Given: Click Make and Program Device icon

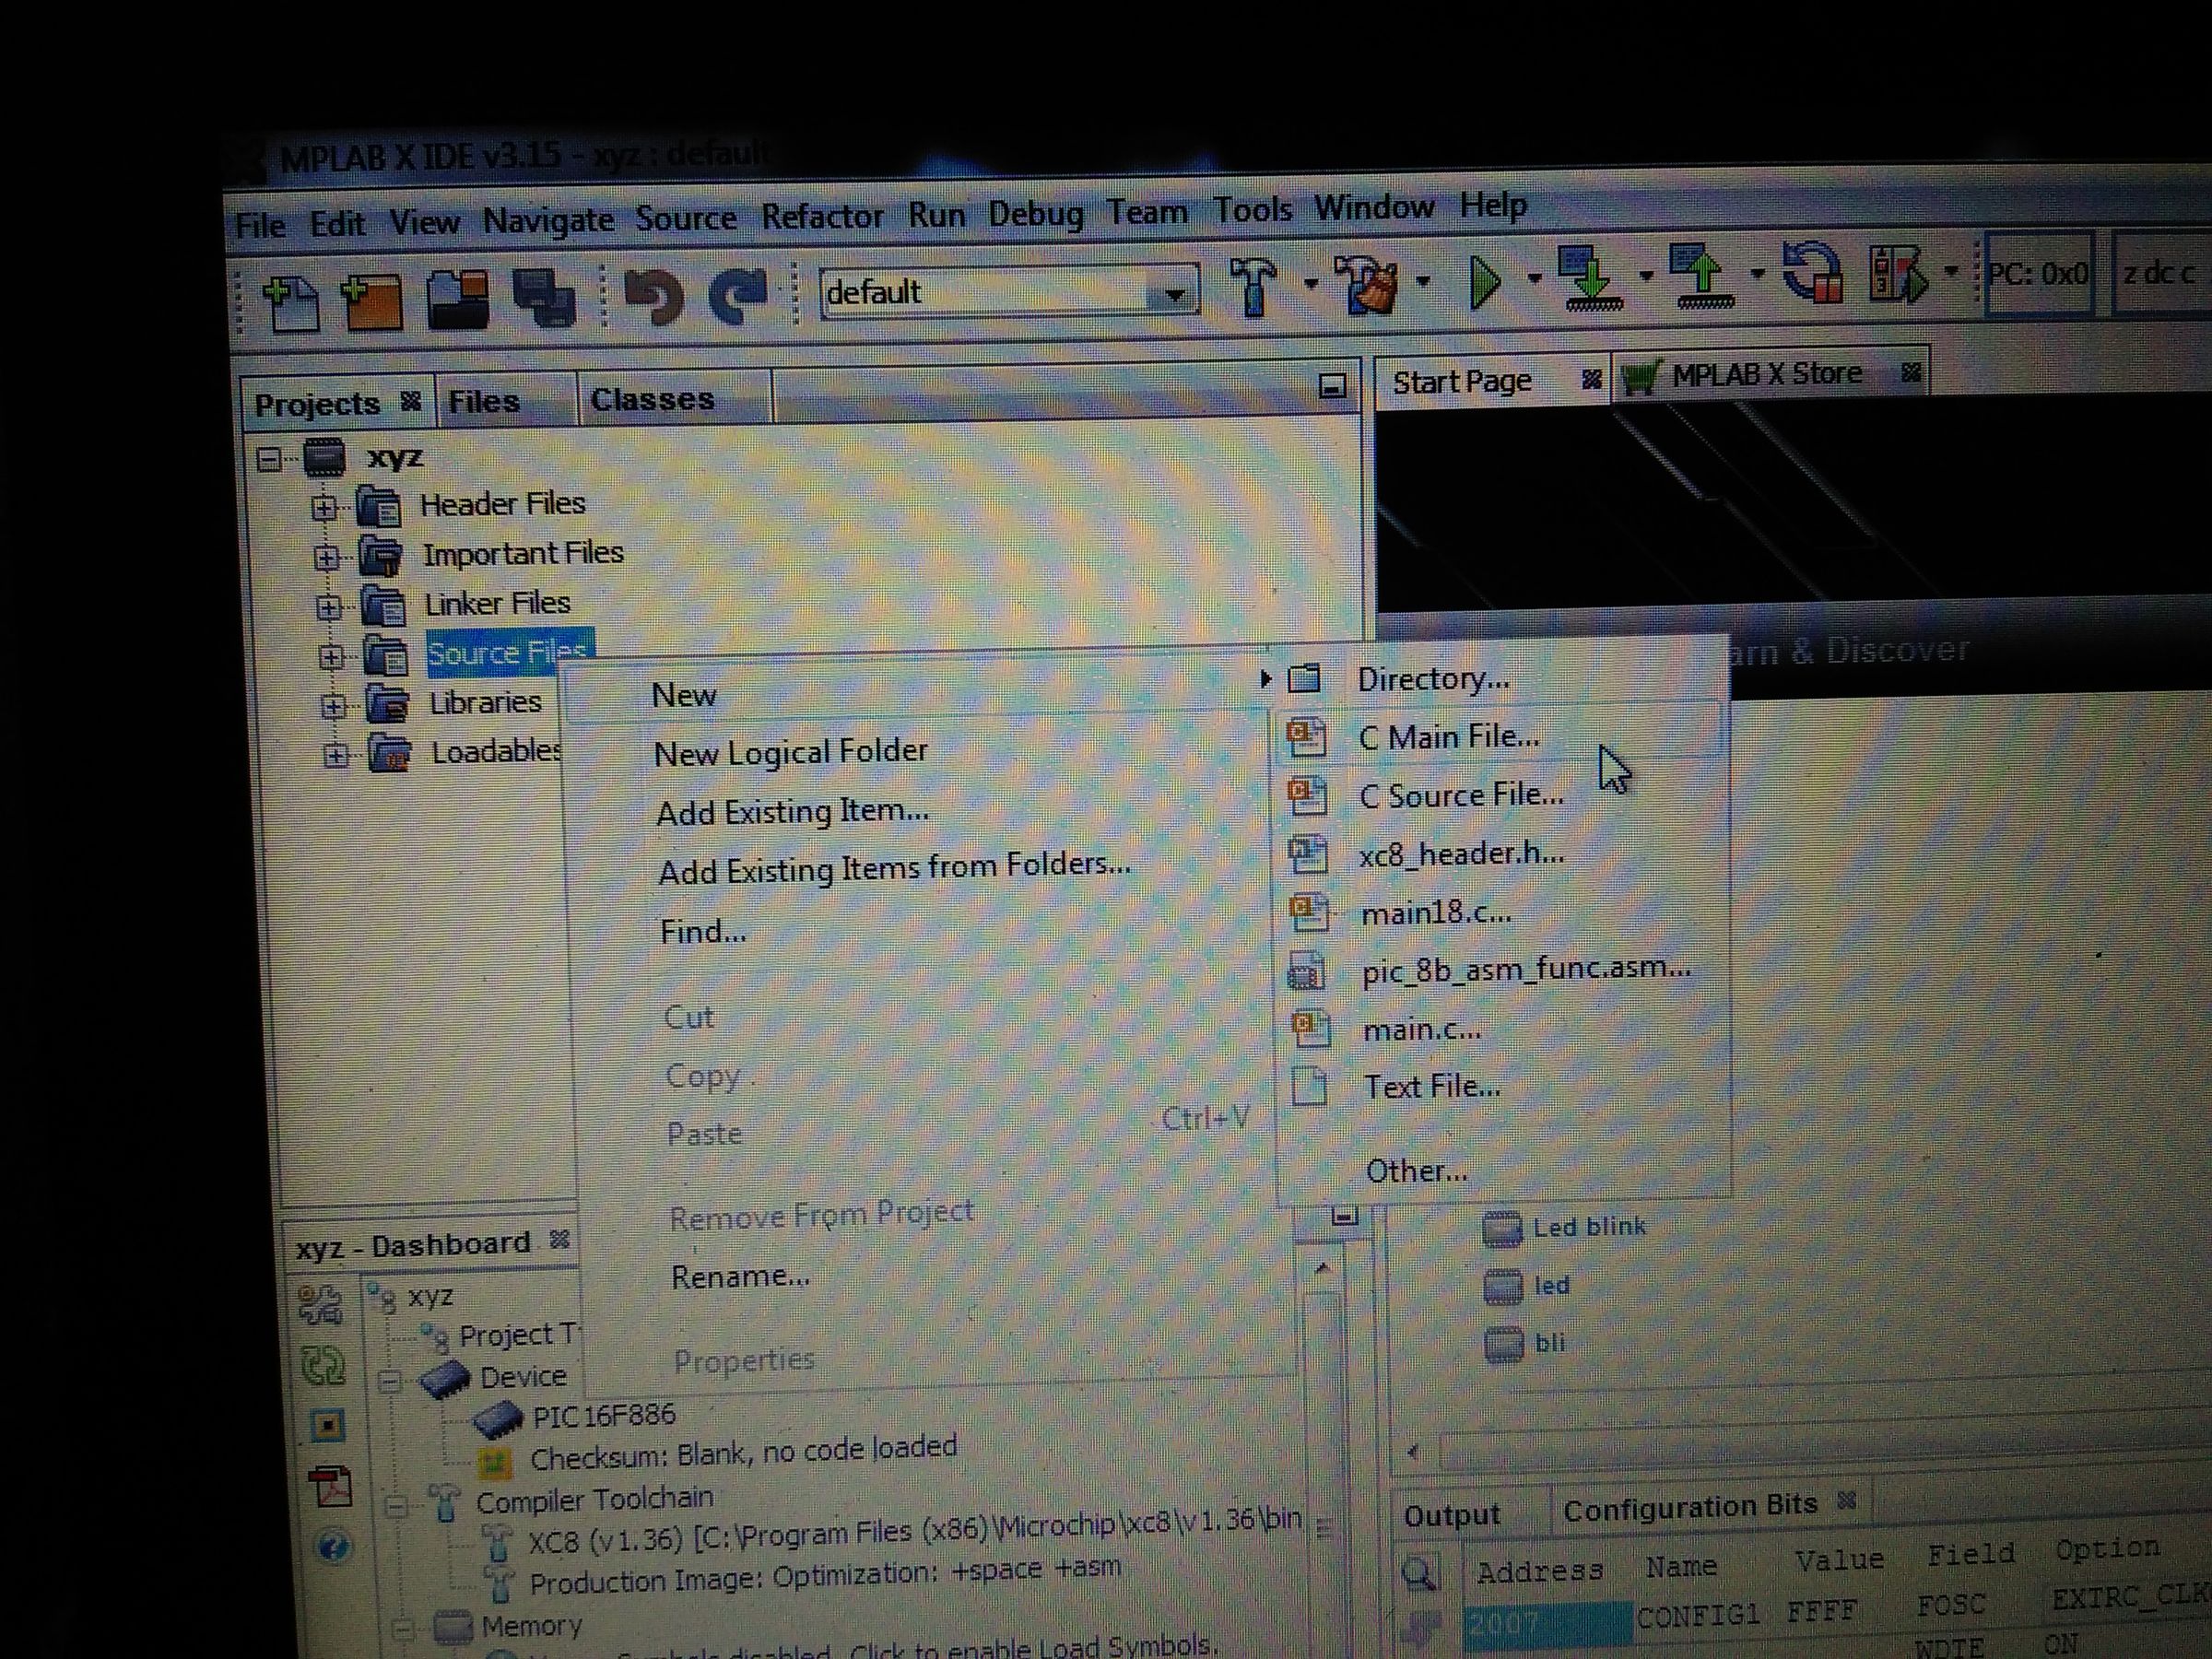Looking at the screenshot, I should [x=1590, y=278].
